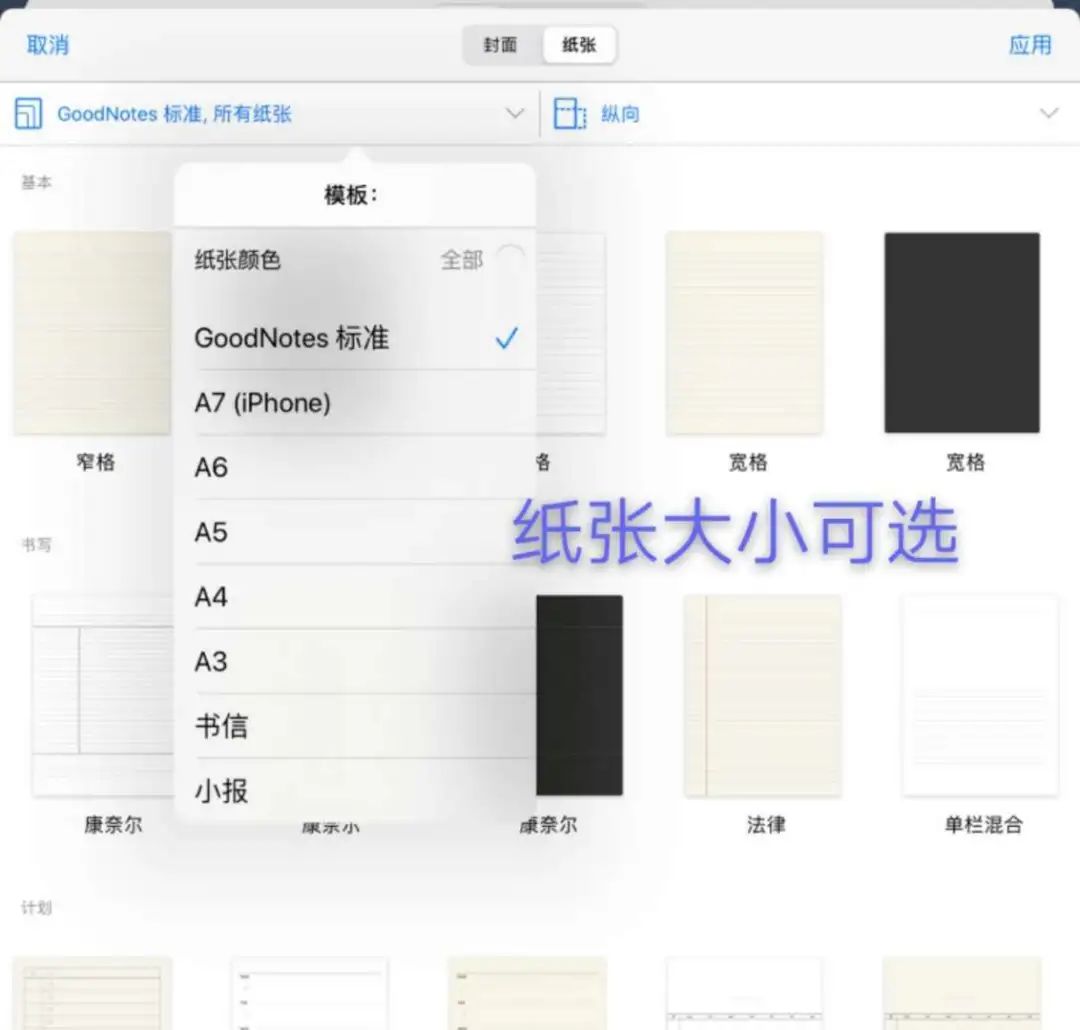This screenshot has height=1030, width=1080.
Task: Click the 书写 section label
Action: 37,545
